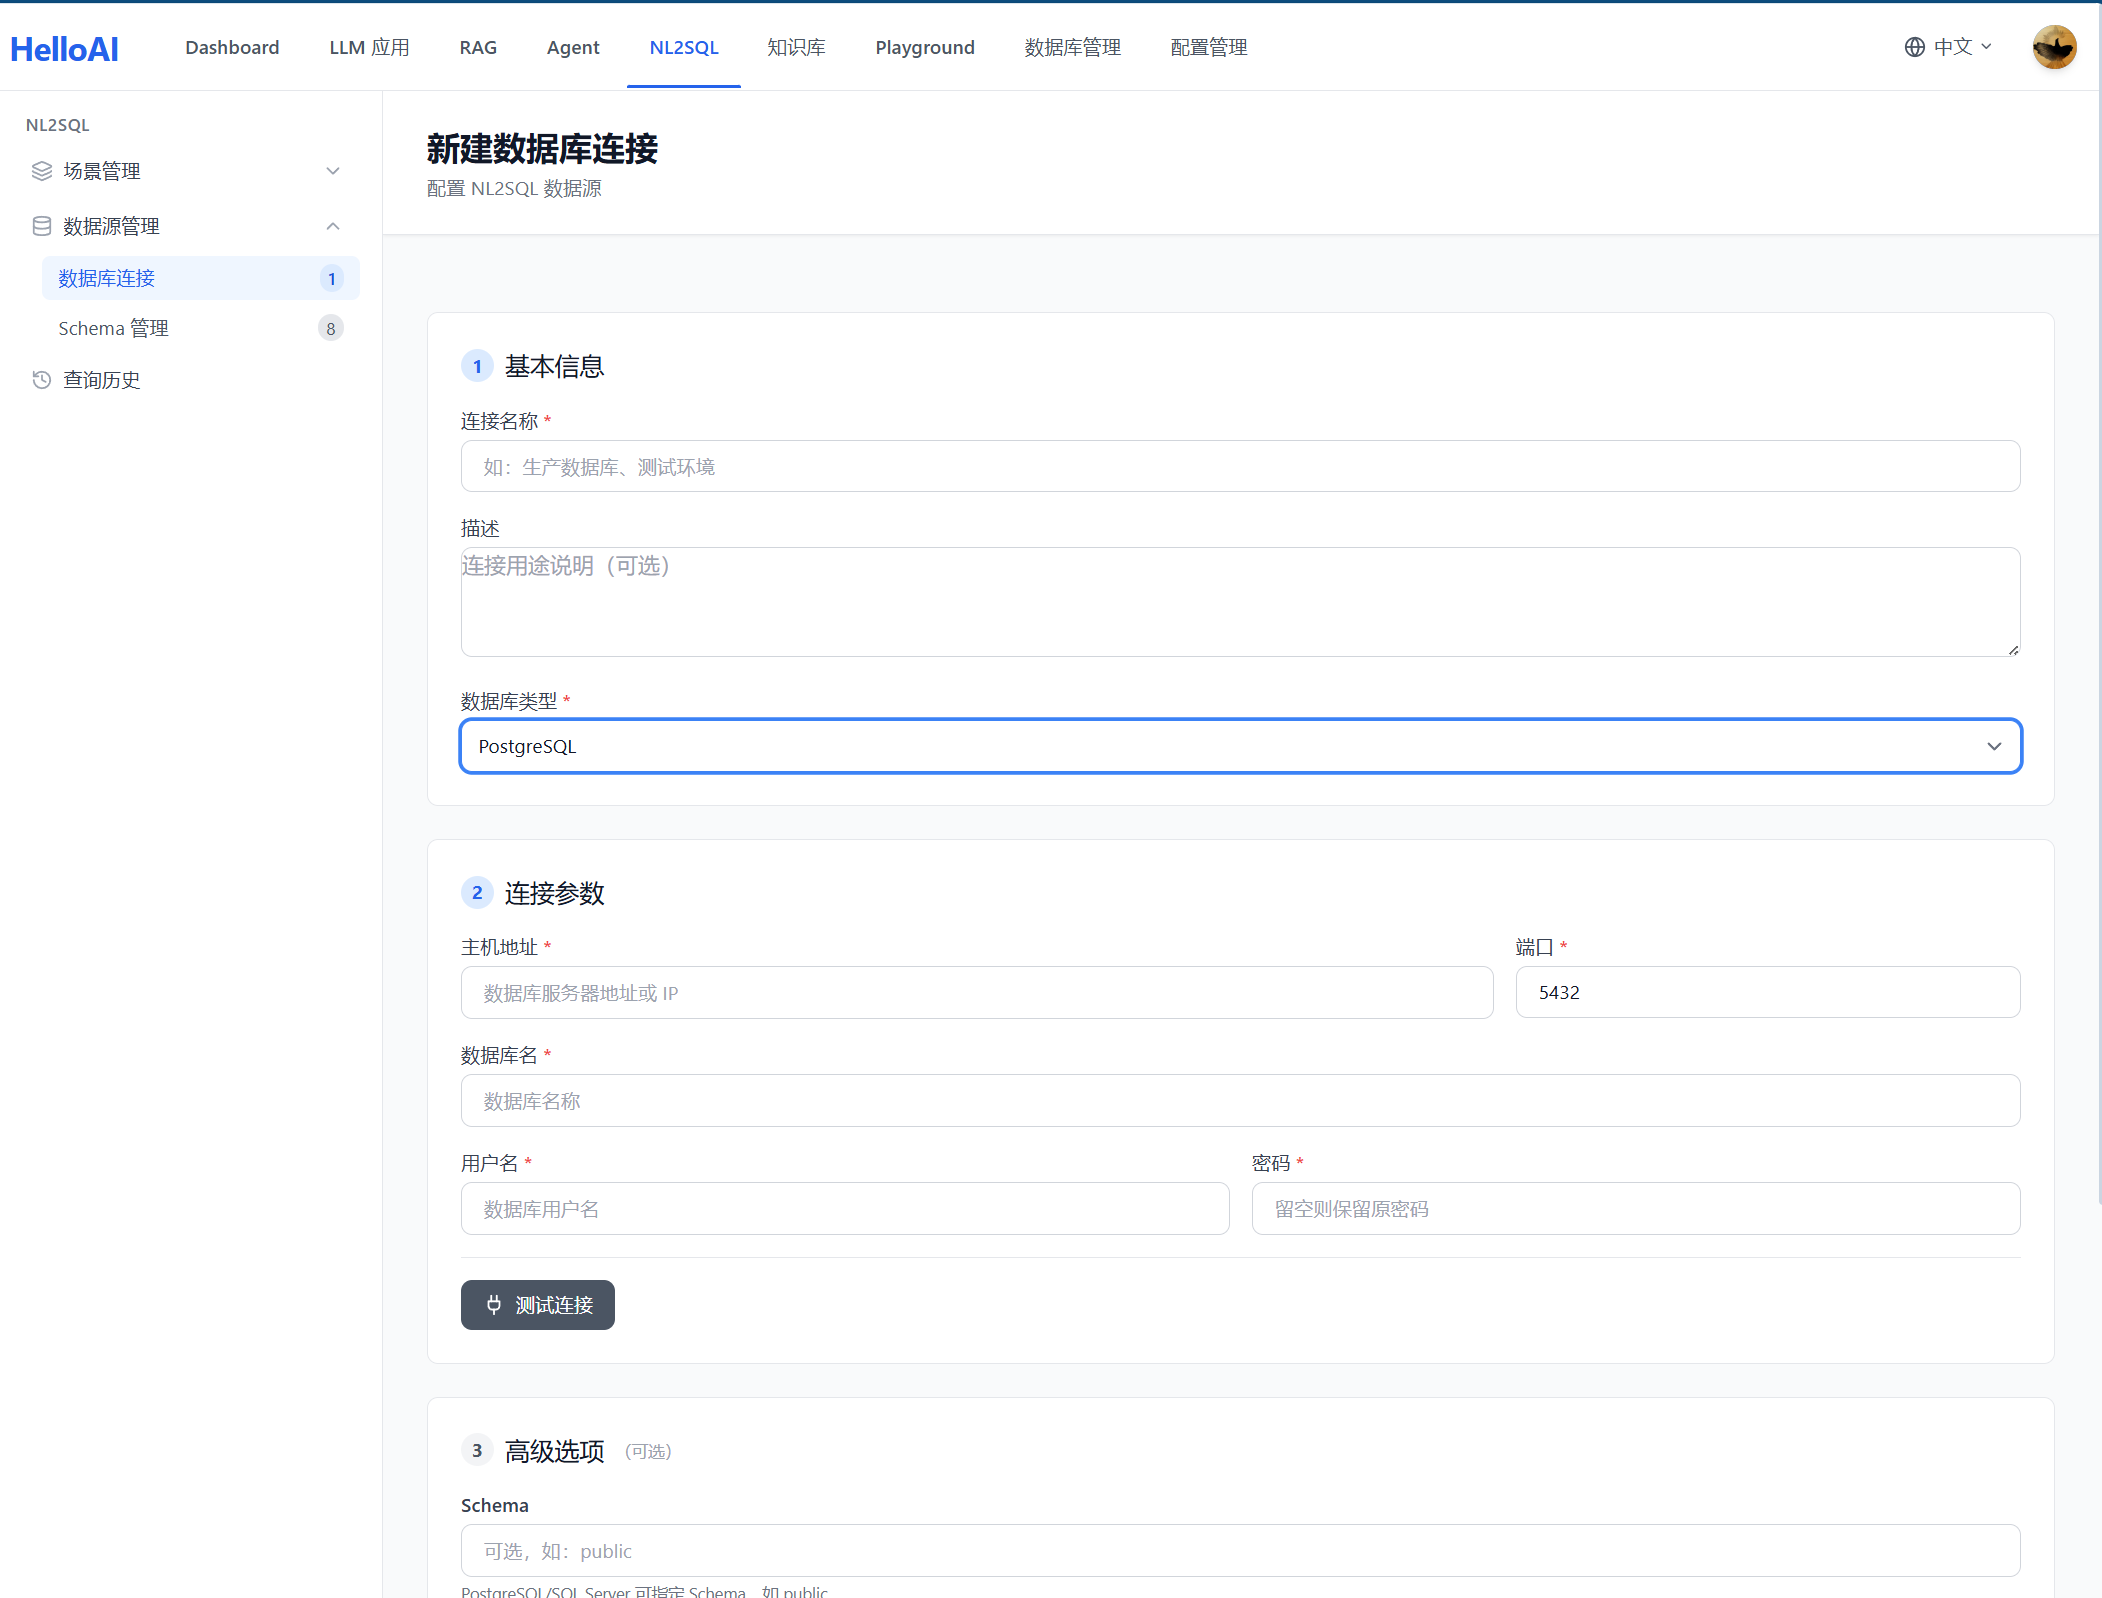
Task: Expand the 场景管理 sidebar section
Action: [x=333, y=171]
